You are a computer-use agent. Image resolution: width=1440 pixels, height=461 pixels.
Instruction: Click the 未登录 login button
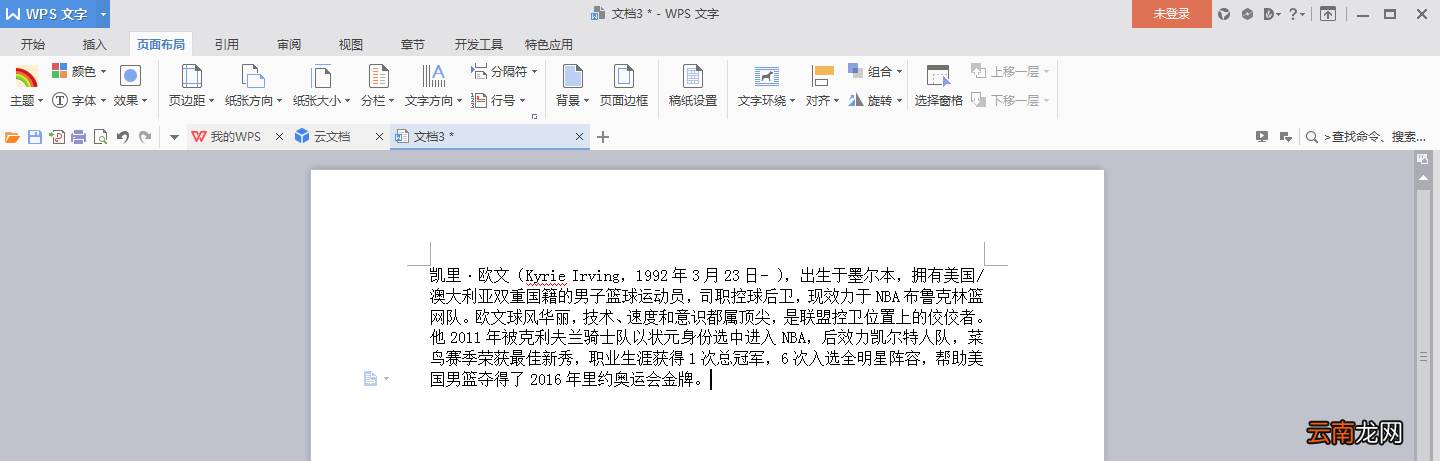[1171, 14]
